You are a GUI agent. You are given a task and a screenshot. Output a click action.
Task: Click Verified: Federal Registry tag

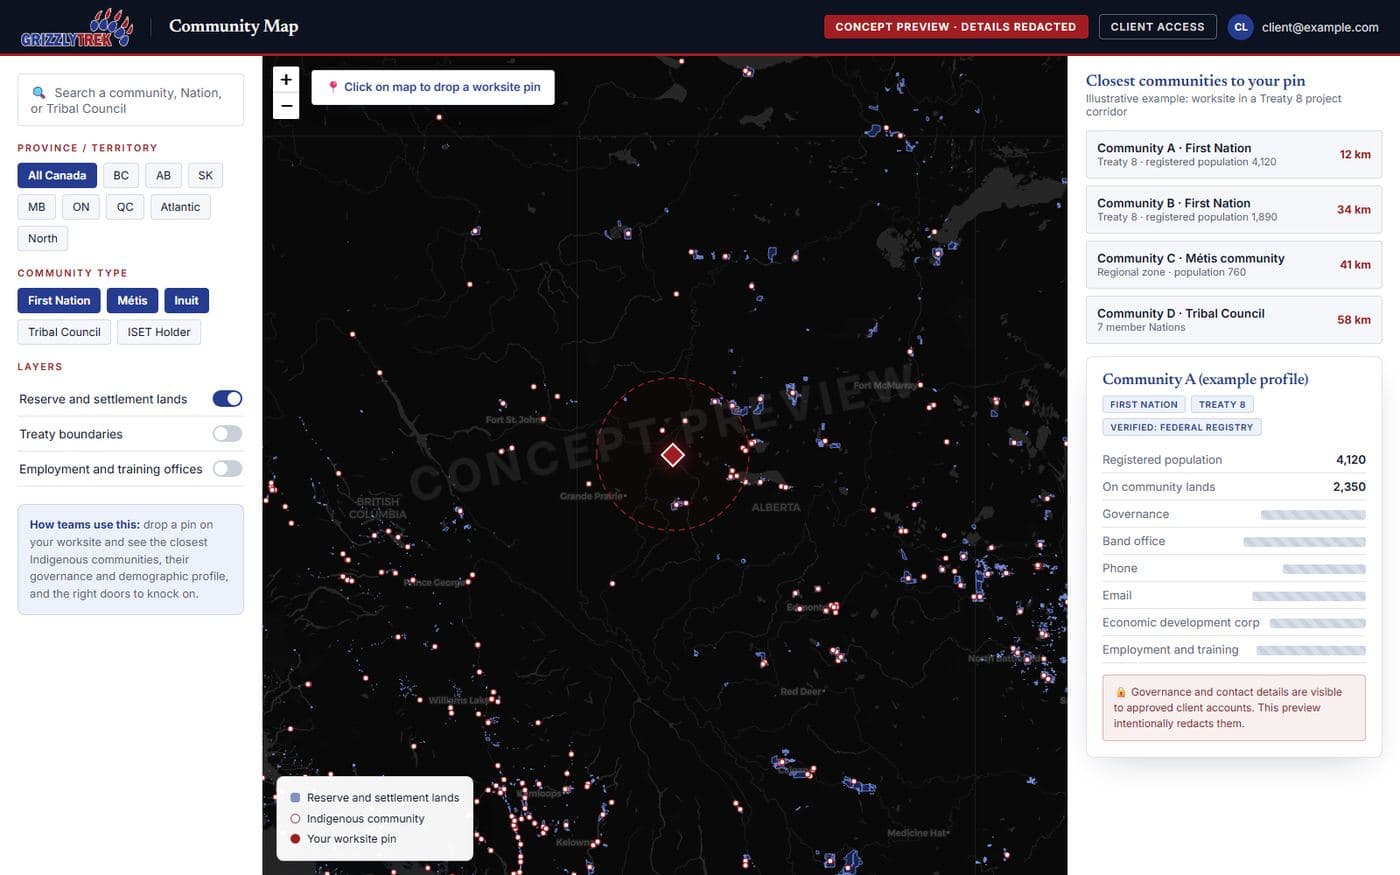click(x=1181, y=427)
